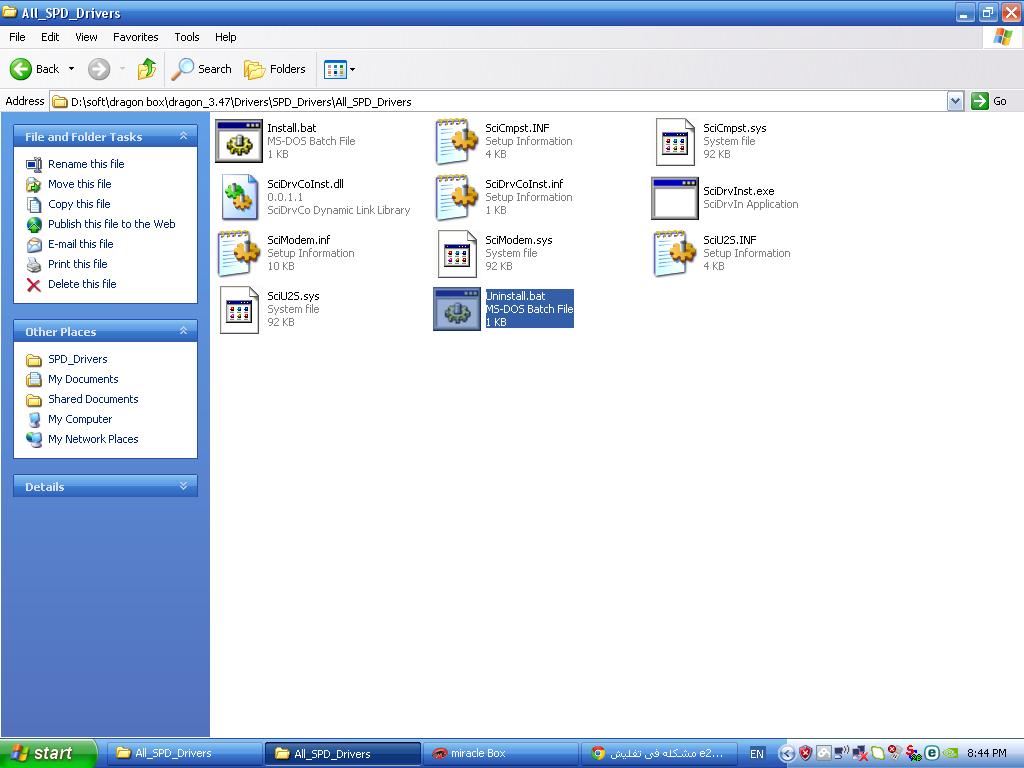Click the Windows Start button
This screenshot has height=768, width=1024.
coord(48,753)
